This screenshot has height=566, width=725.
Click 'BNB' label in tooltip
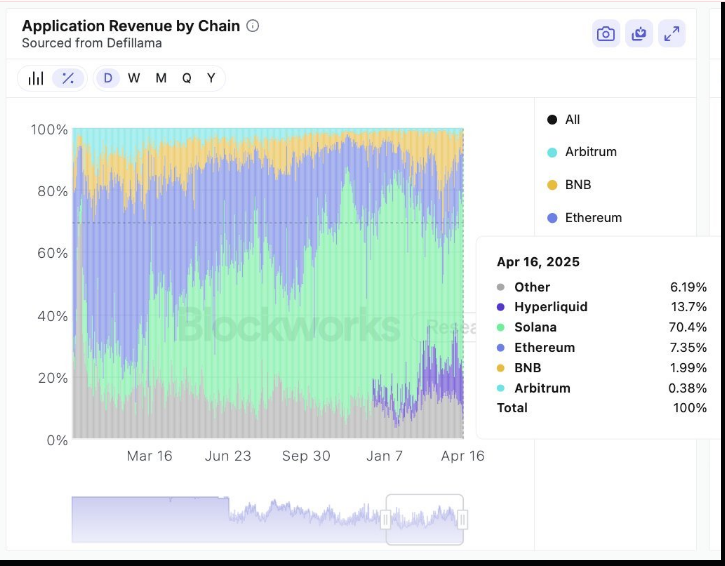point(528,368)
